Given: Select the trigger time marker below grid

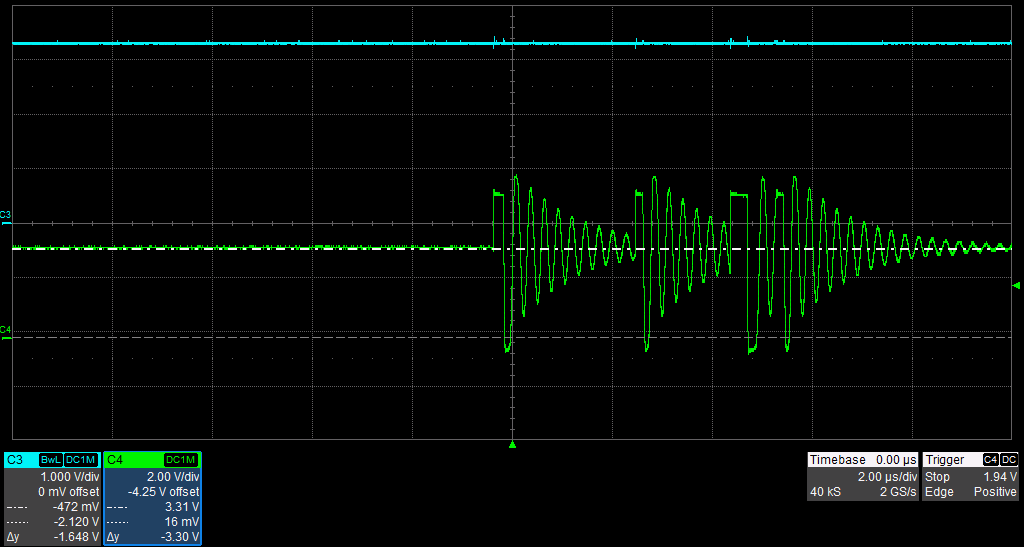Looking at the screenshot, I should (x=513, y=445).
